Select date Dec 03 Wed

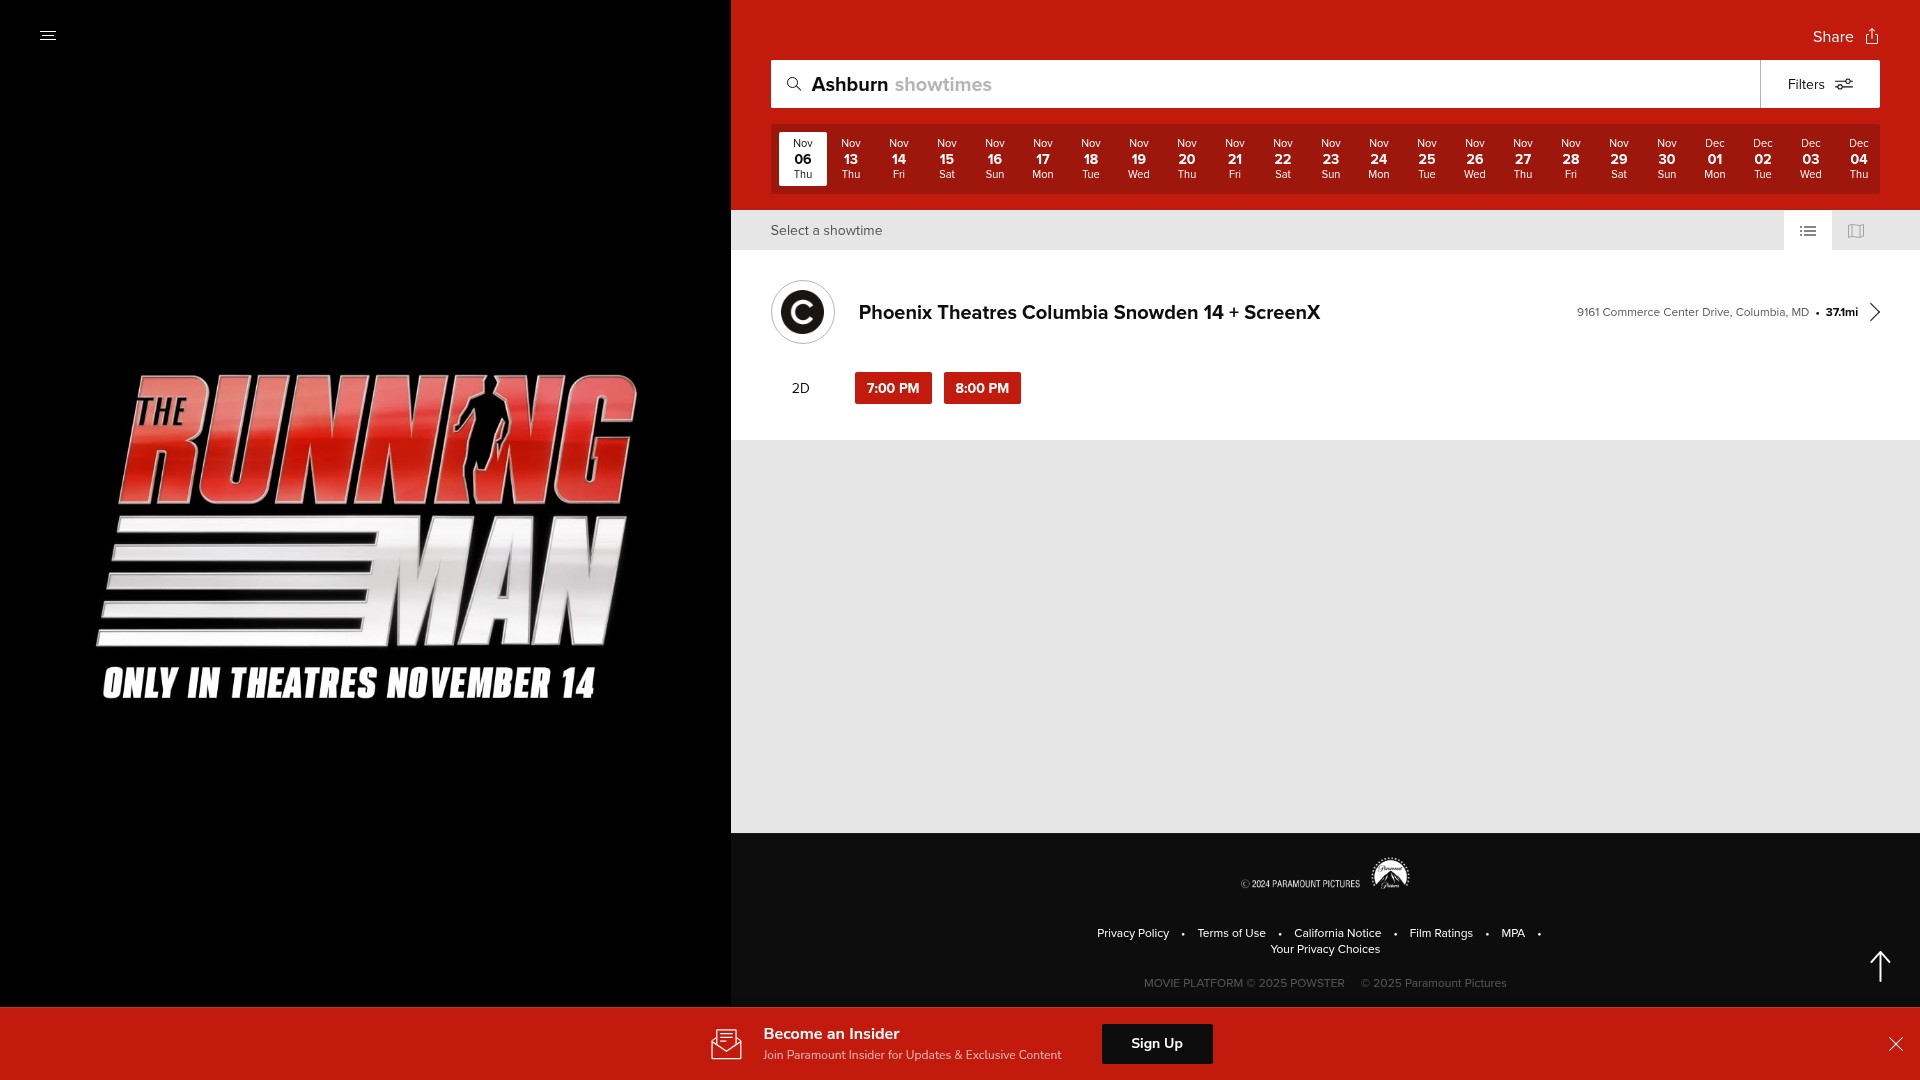1811,159
